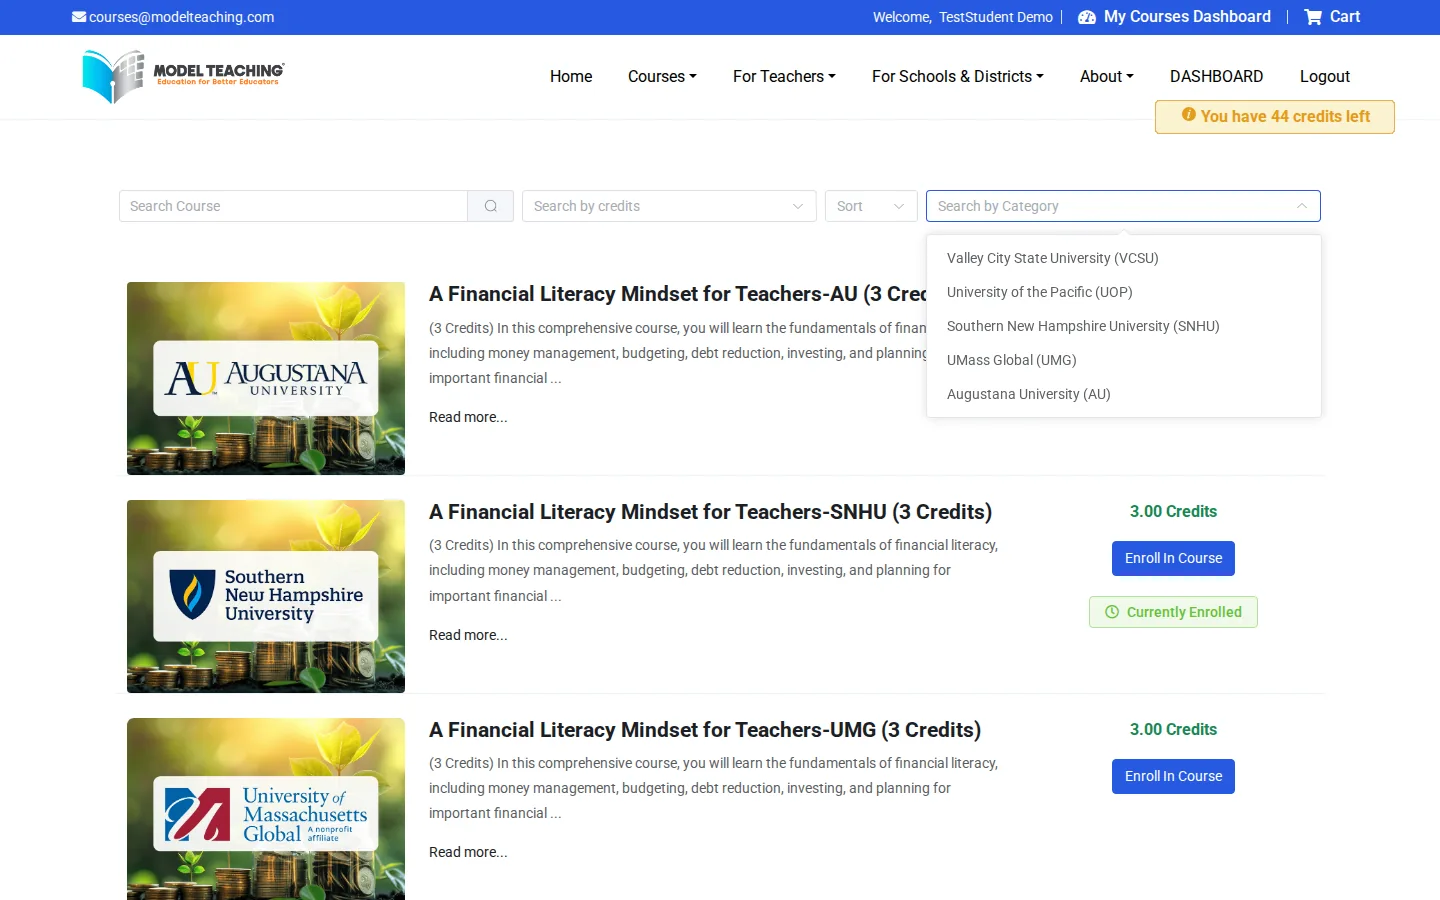Open UMass Global course thumbnail
Screen dimensions: 1440x900
(266, 809)
